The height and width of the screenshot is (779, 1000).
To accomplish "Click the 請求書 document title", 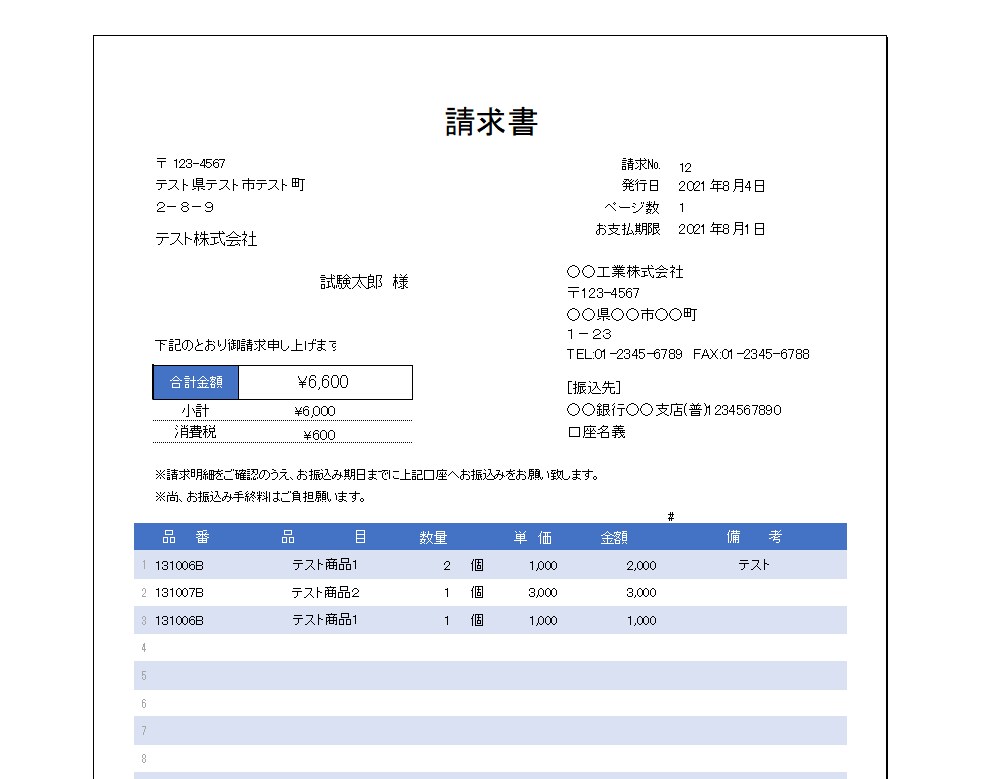I will pos(491,122).
